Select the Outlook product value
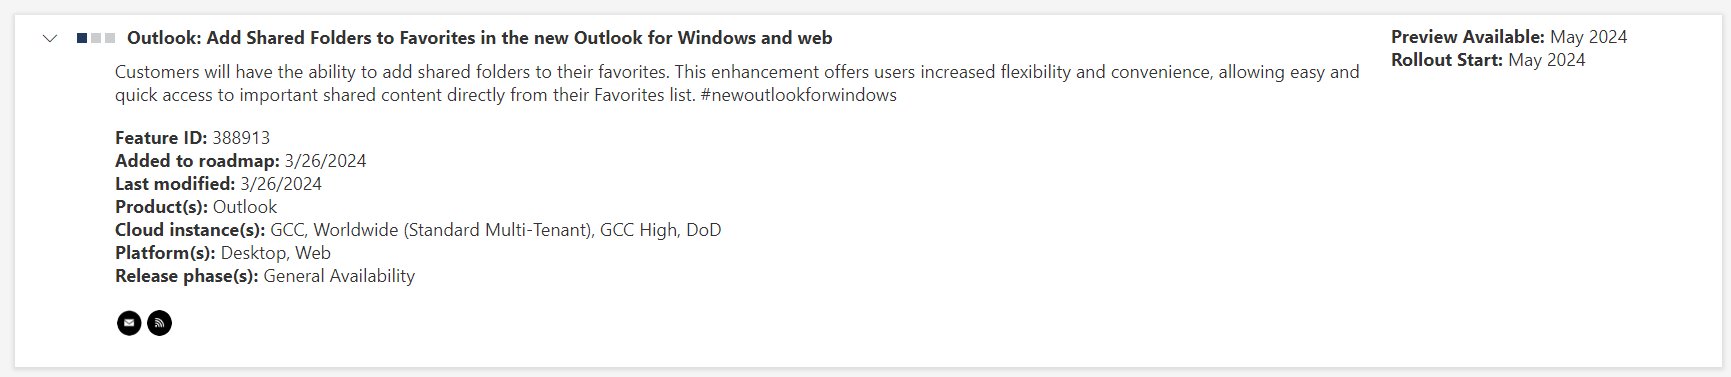The image size is (1731, 377). [245, 207]
